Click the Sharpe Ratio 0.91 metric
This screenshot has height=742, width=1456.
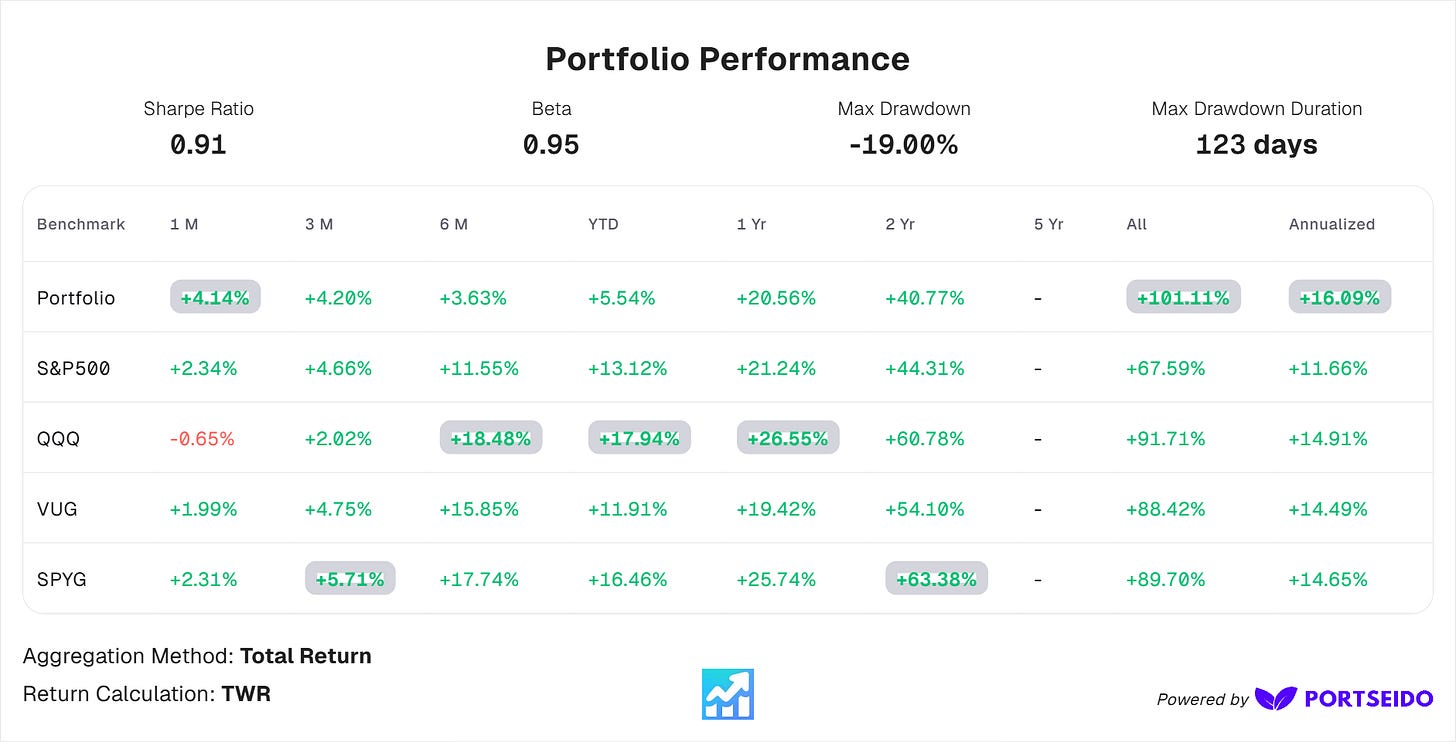point(198,128)
